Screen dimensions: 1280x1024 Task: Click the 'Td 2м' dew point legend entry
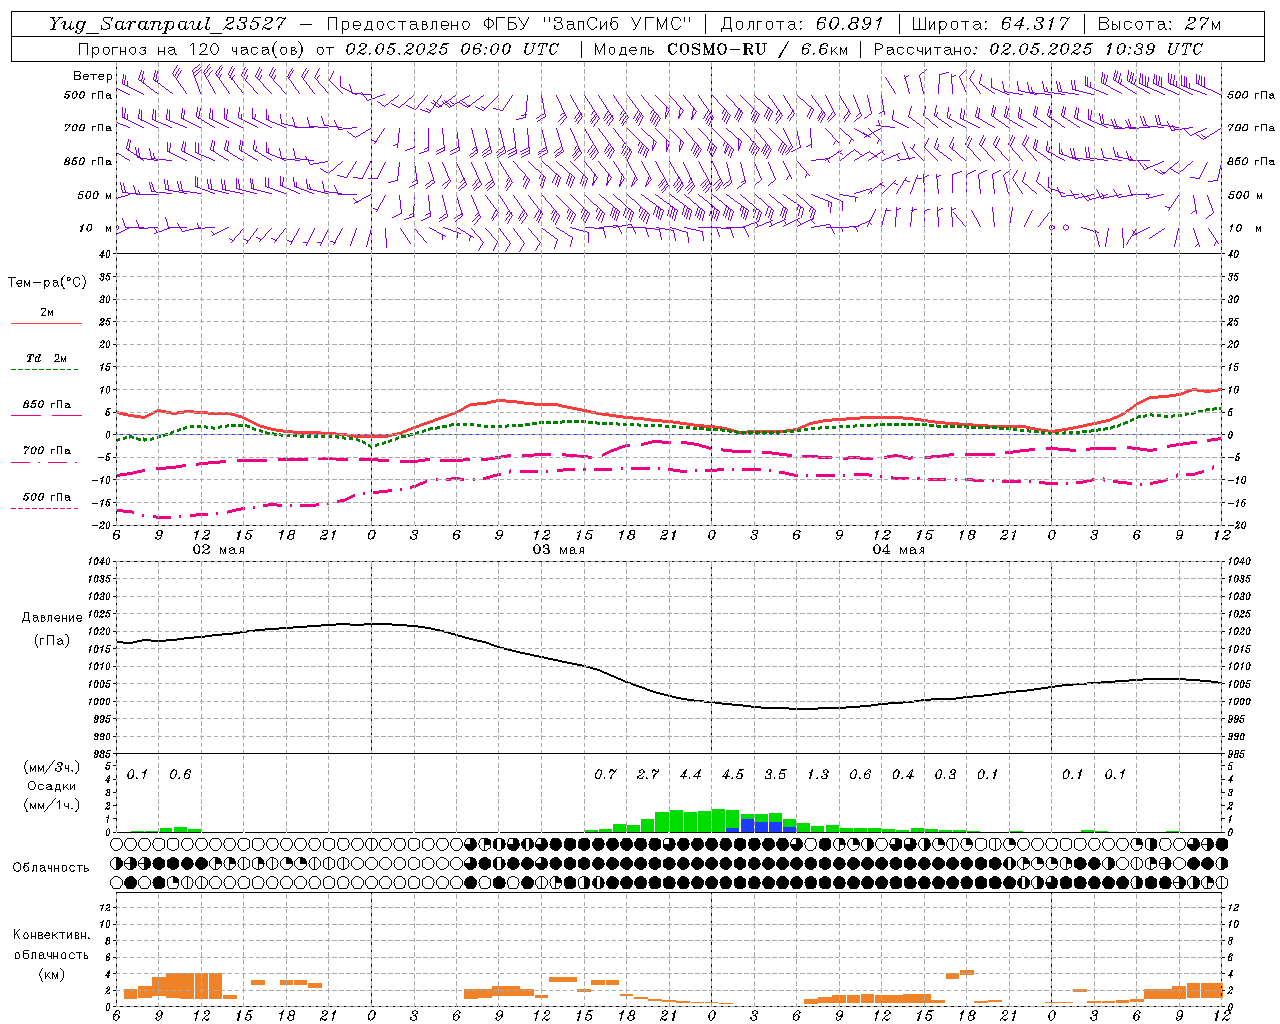tap(47, 358)
